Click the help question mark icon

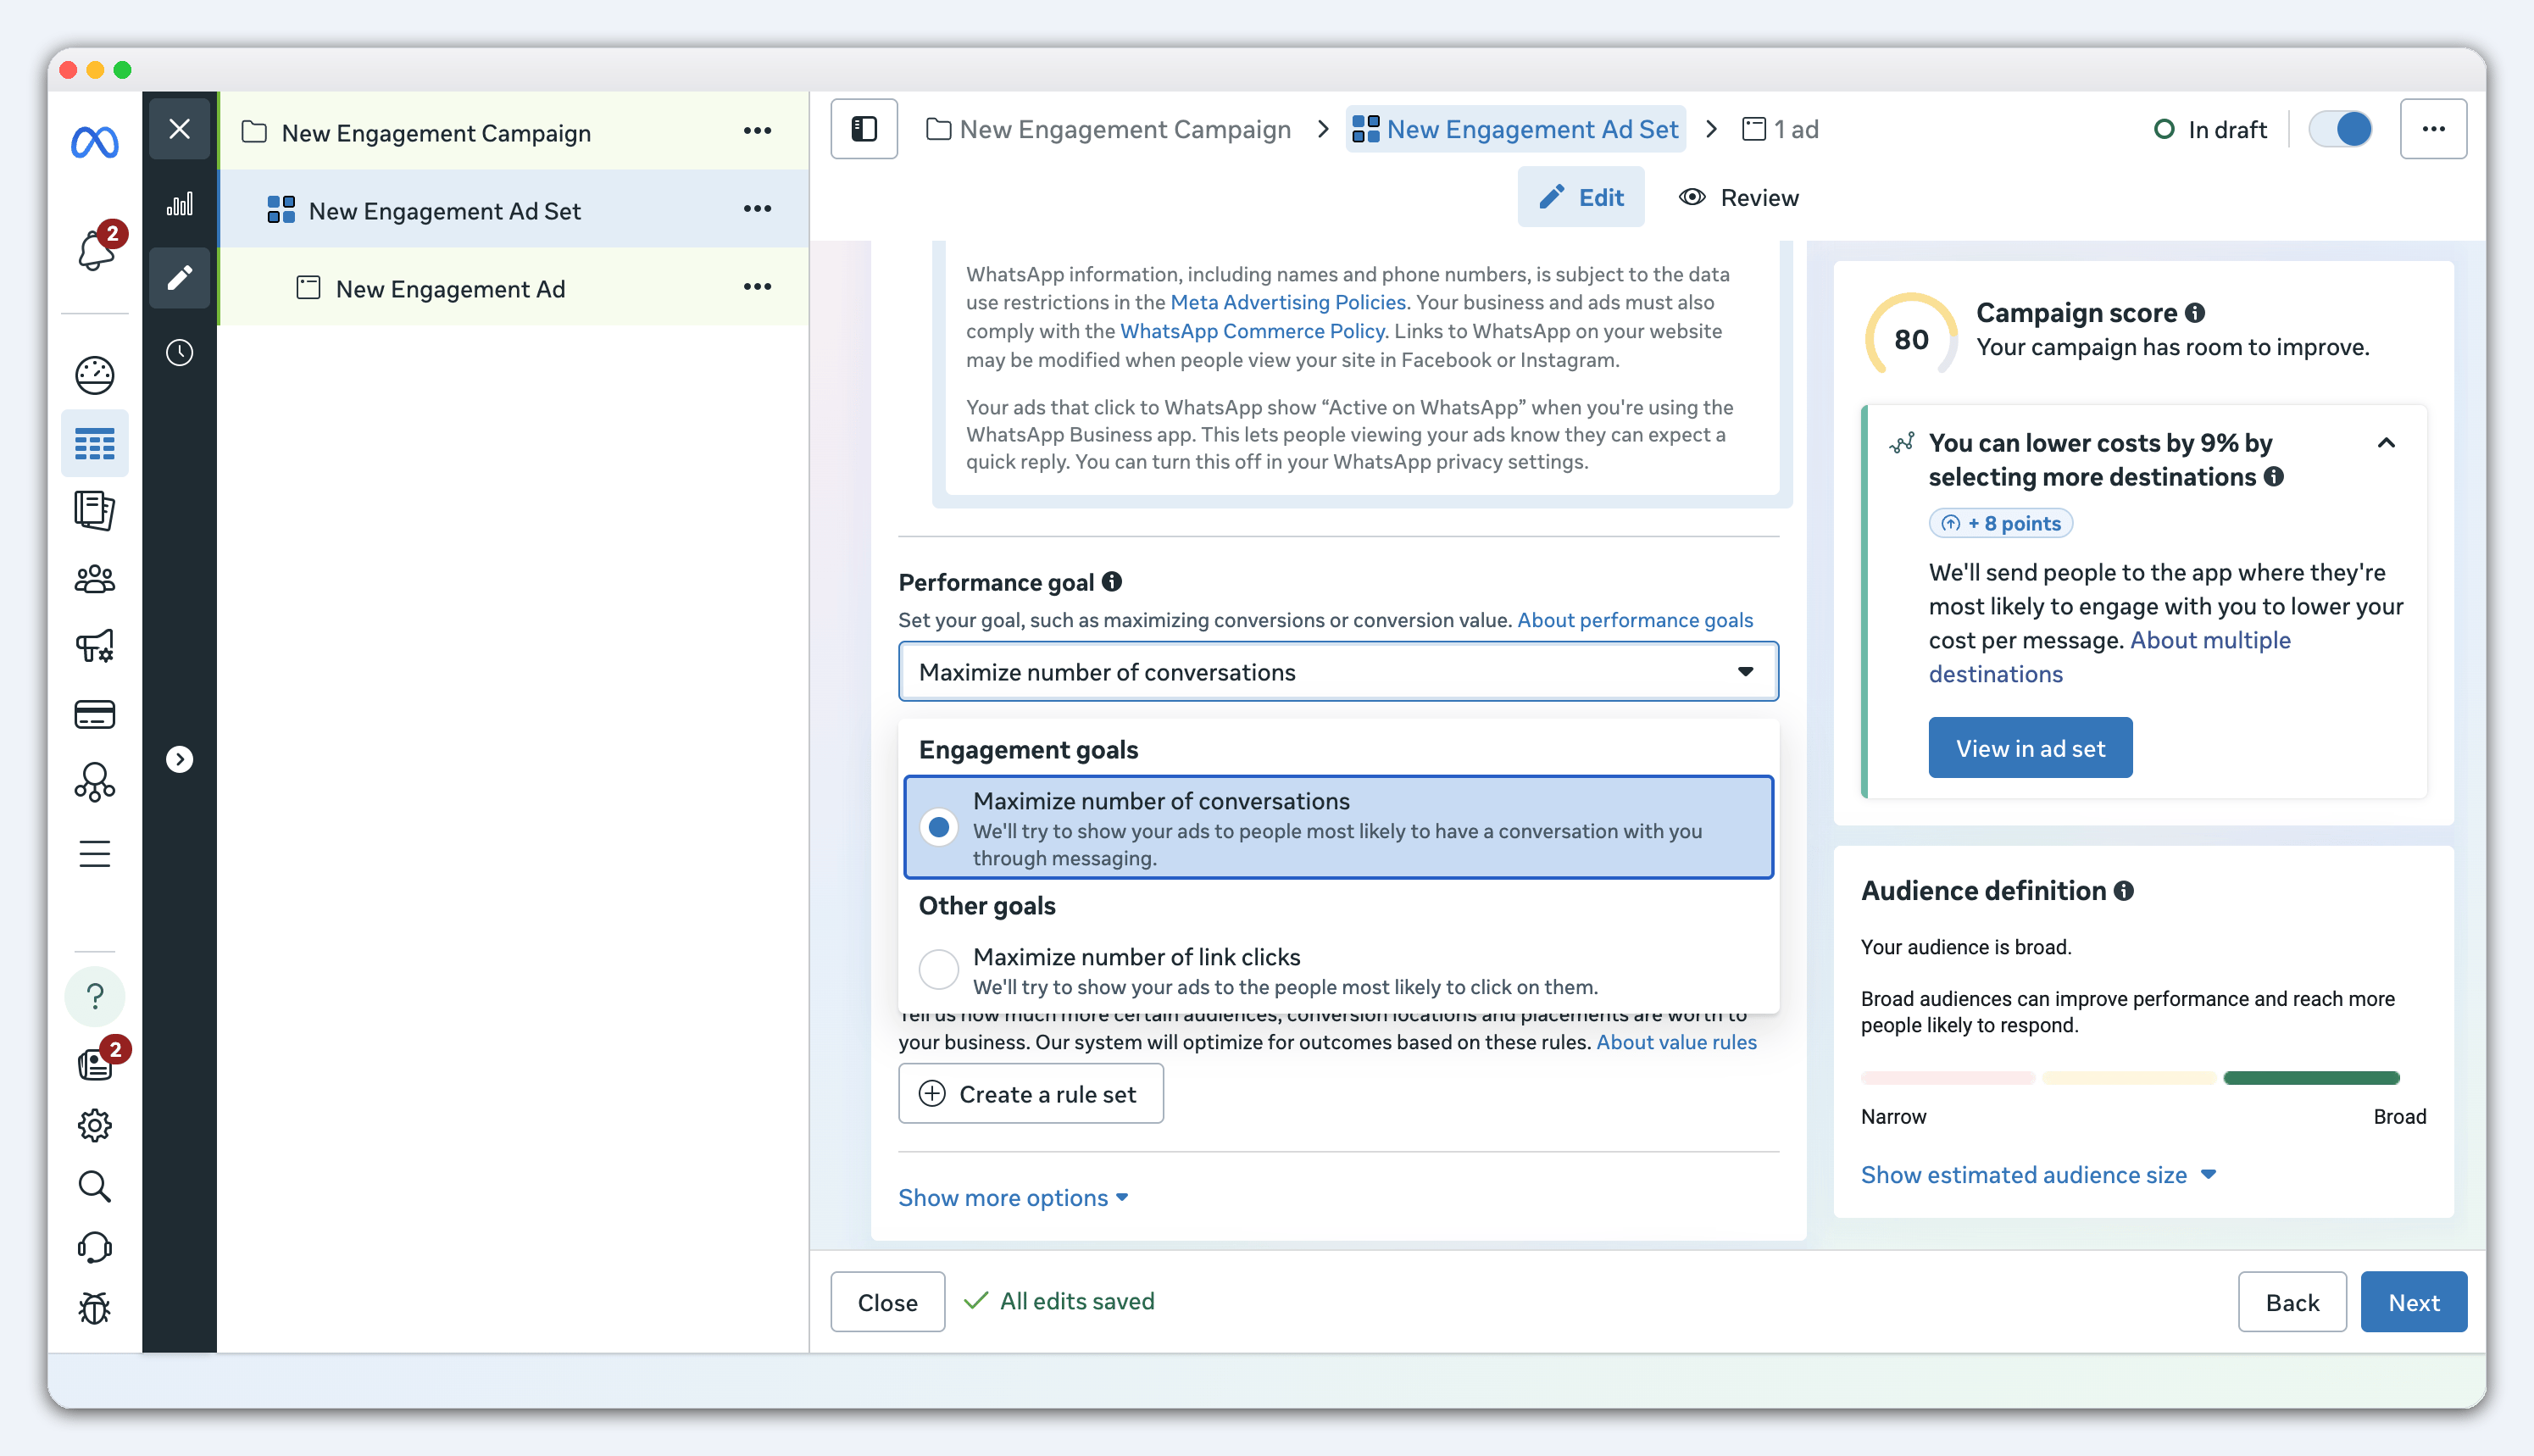pos(95,996)
